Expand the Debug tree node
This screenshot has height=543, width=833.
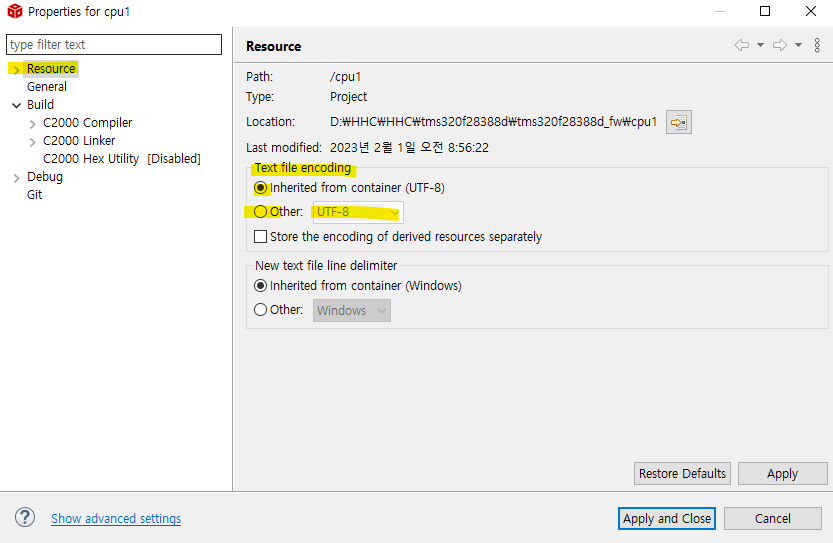point(16,178)
